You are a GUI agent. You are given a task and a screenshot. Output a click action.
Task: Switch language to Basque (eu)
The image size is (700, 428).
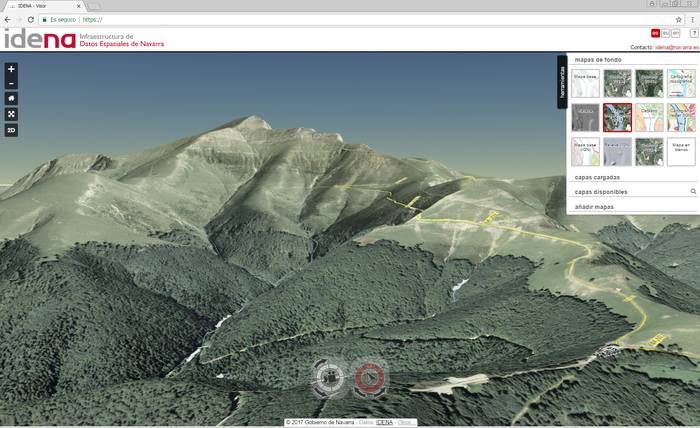(665, 33)
